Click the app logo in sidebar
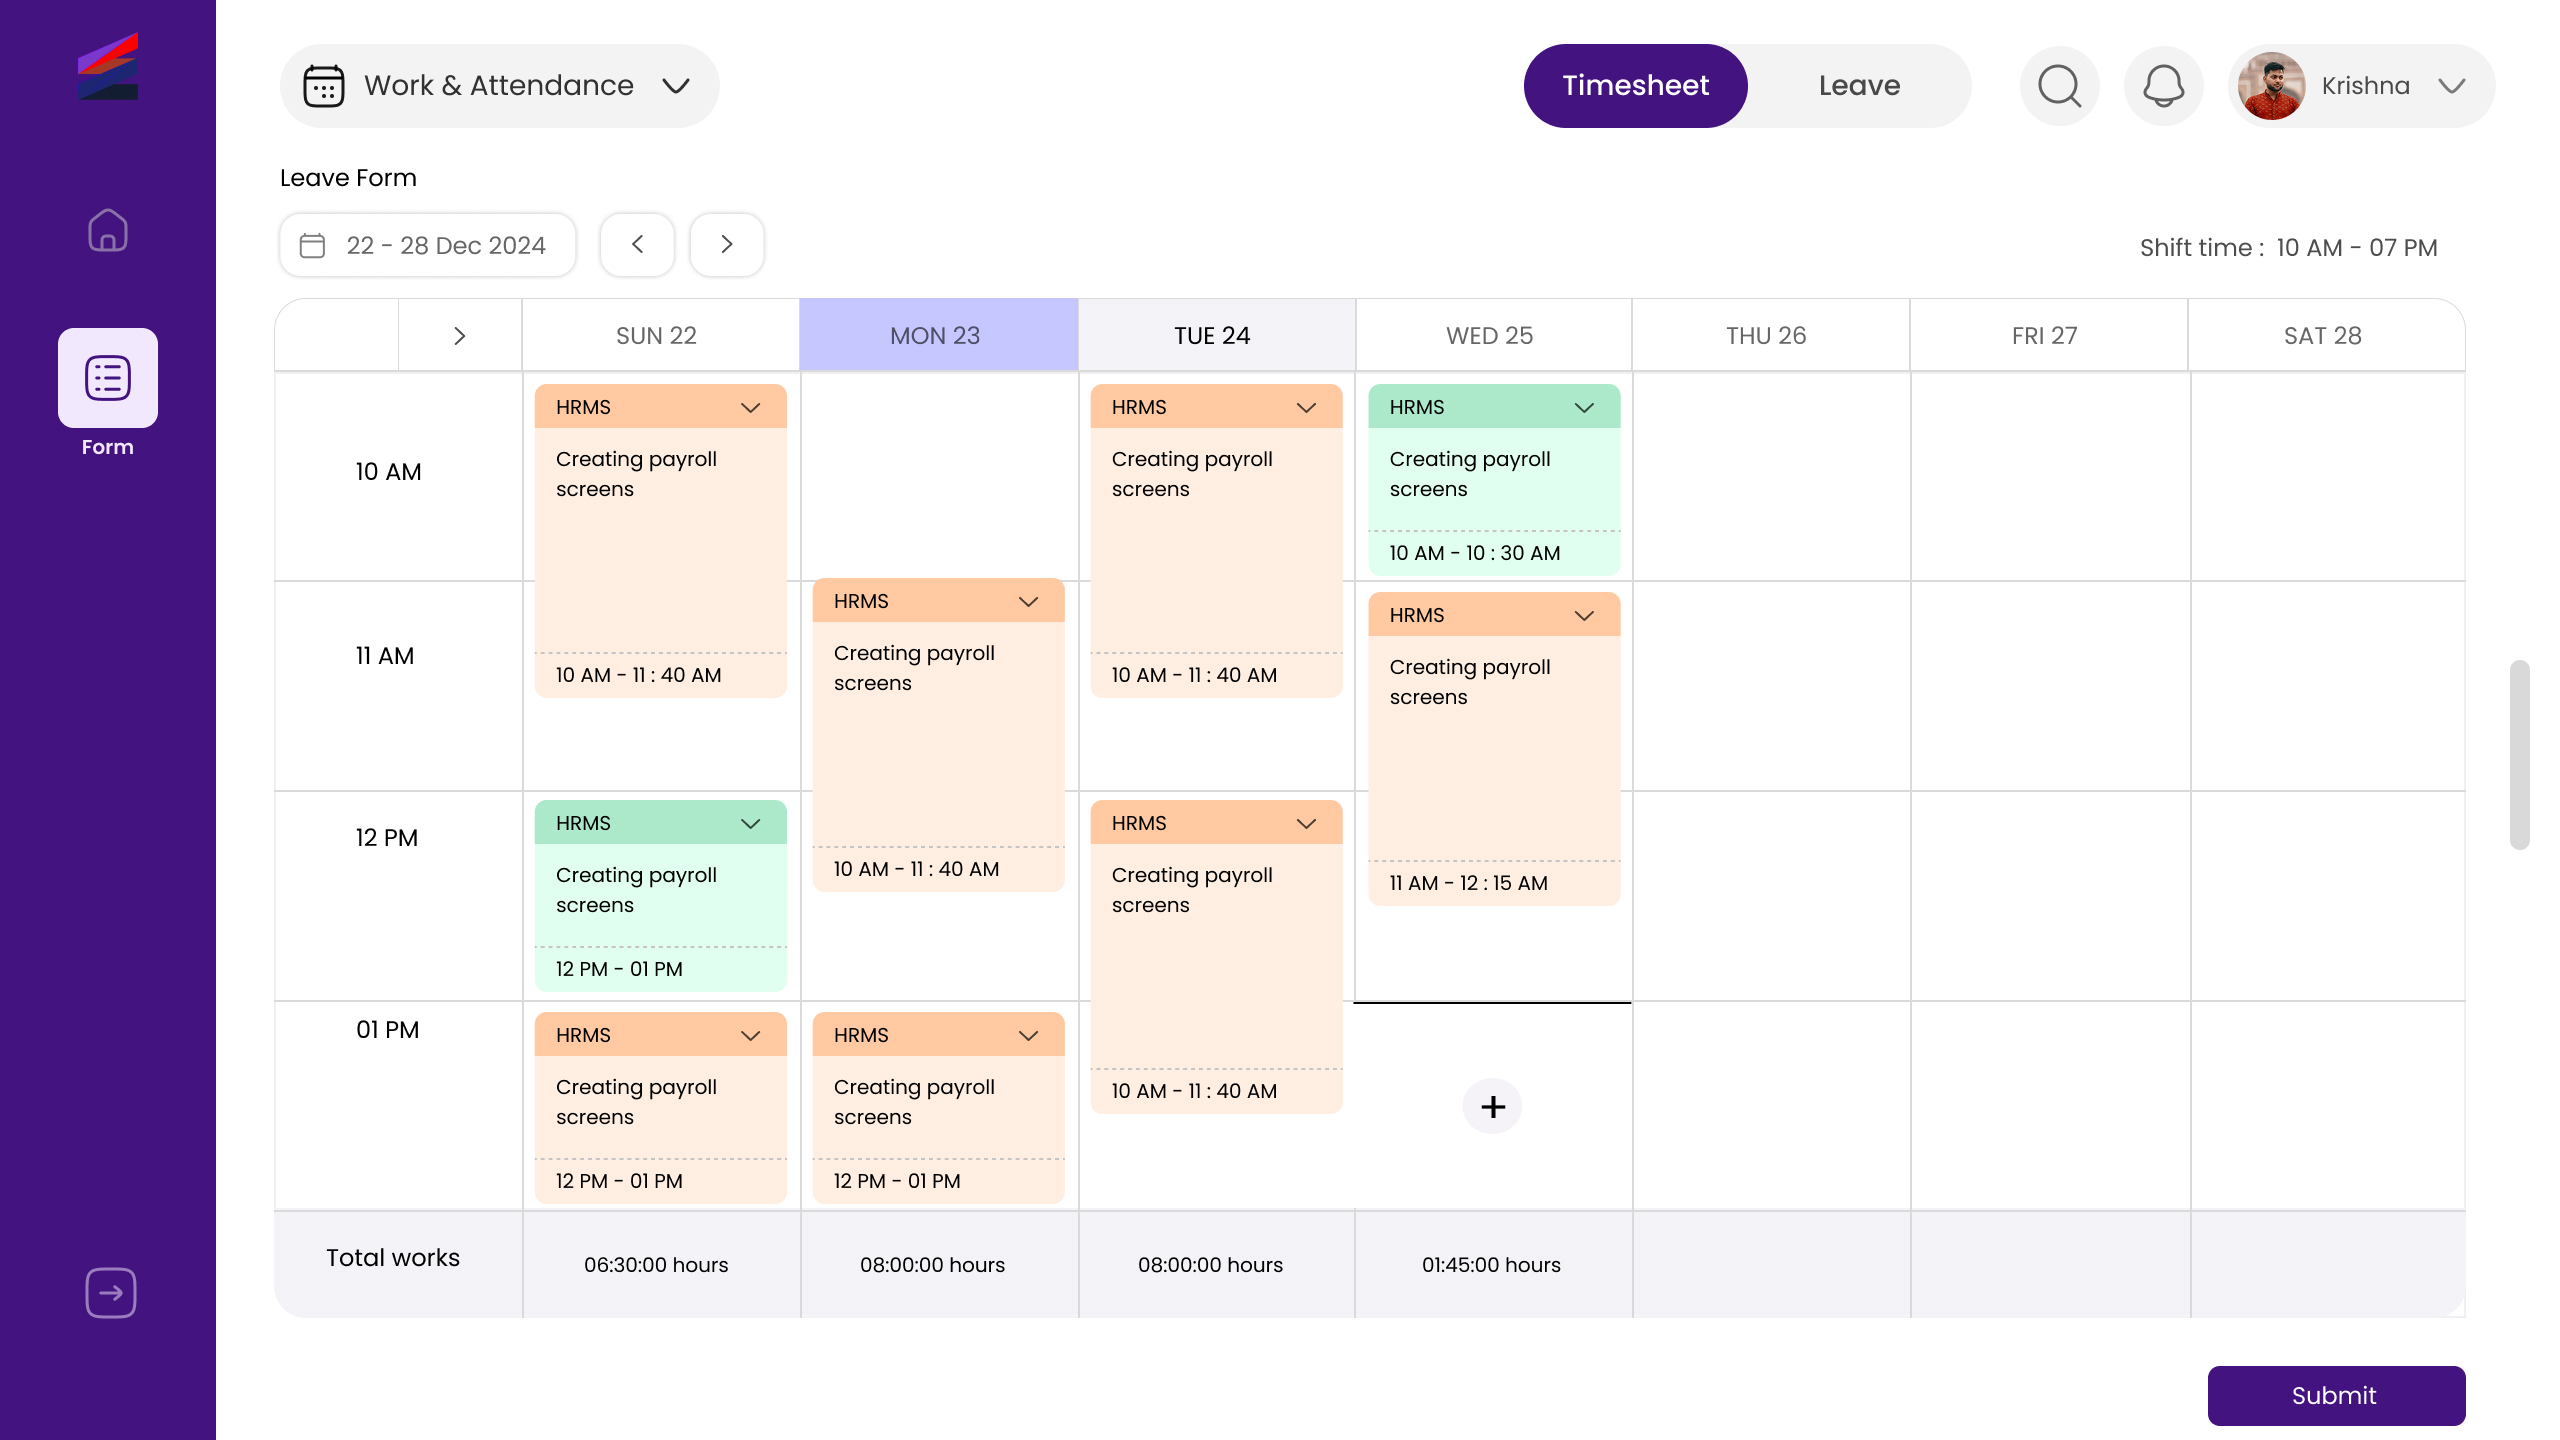Image resolution: width=2560 pixels, height=1440 pixels. 108,67
